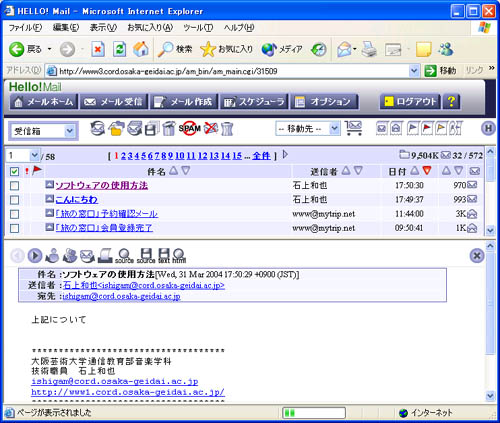Click the ログアウト button
The width and height of the screenshot is (500, 423).
(x=410, y=101)
